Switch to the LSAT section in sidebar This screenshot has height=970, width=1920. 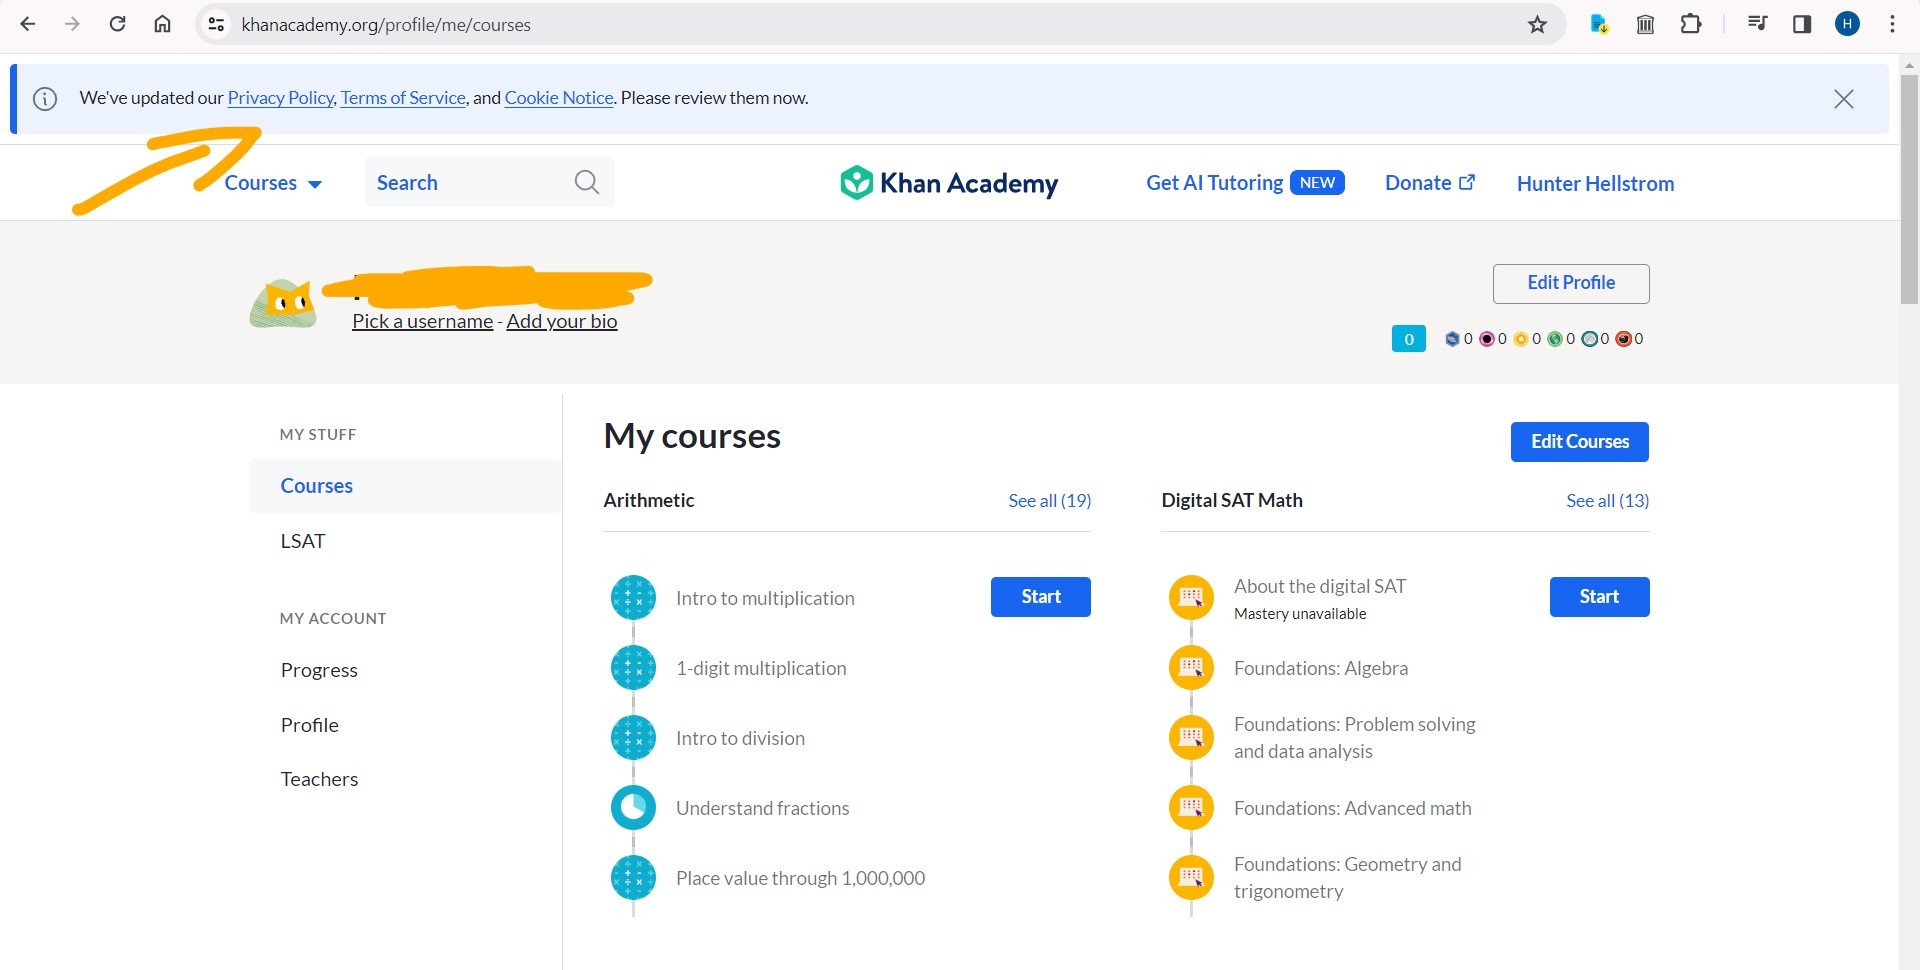point(303,540)
